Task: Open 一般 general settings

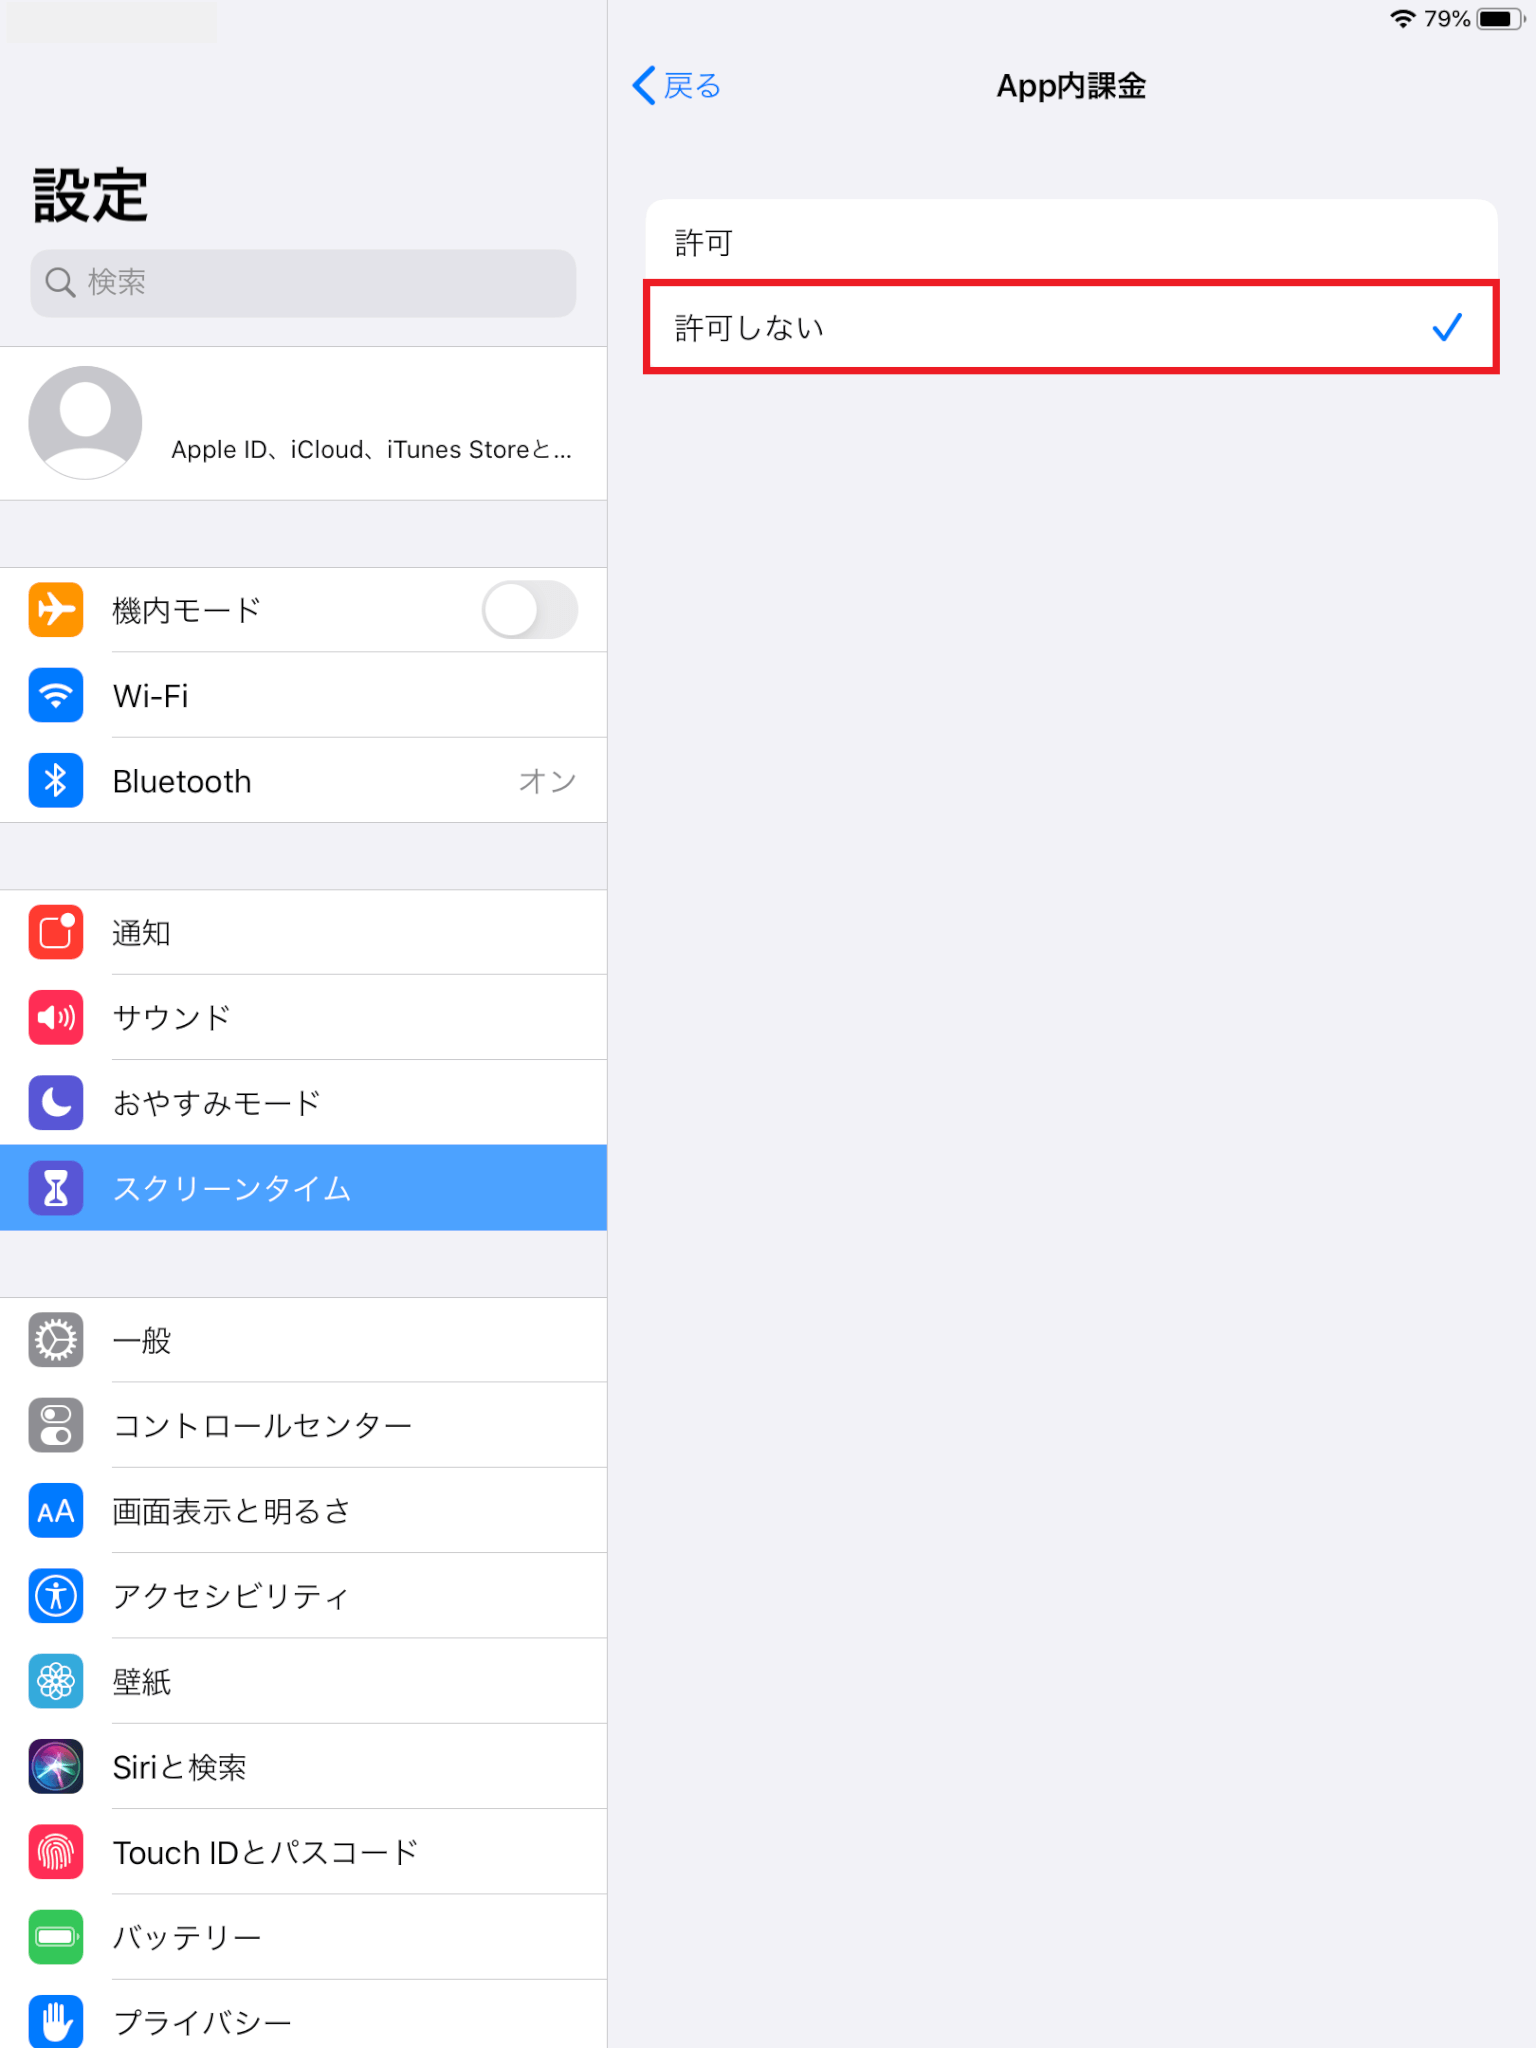Action: (303, 1340)
